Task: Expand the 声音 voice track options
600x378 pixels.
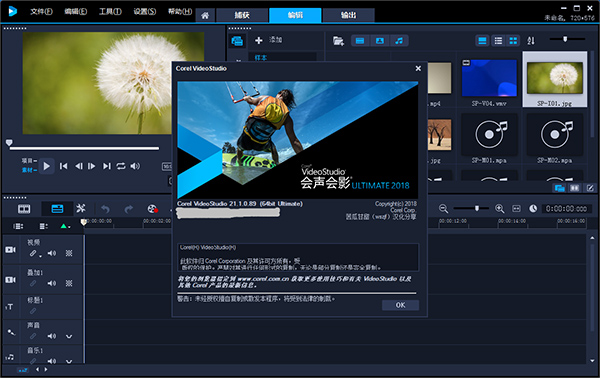Action: tap(69, 336)
